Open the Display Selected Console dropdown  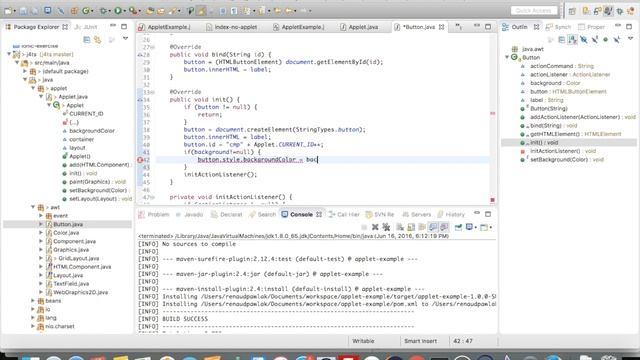tap(476, 227)
